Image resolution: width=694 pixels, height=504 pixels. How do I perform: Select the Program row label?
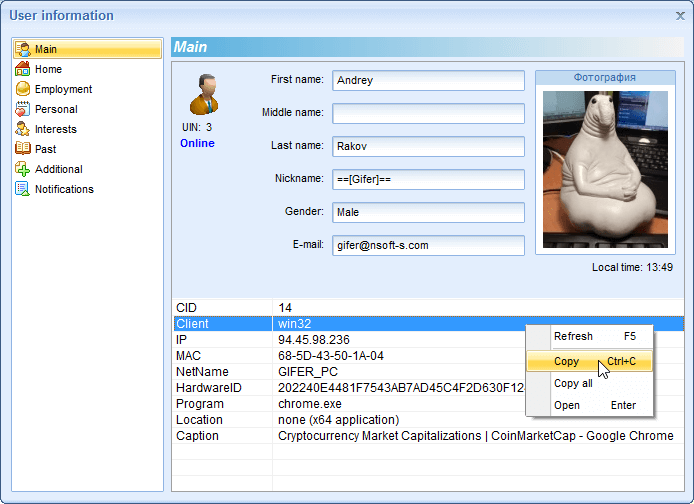200,404
